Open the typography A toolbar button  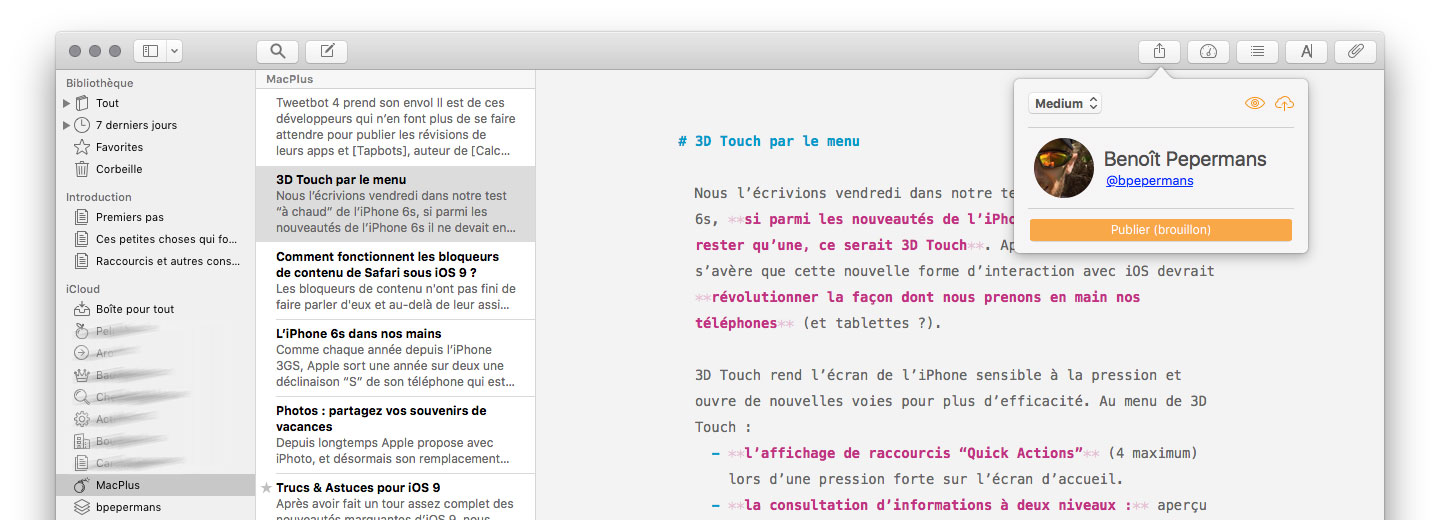coord(1306,51)
